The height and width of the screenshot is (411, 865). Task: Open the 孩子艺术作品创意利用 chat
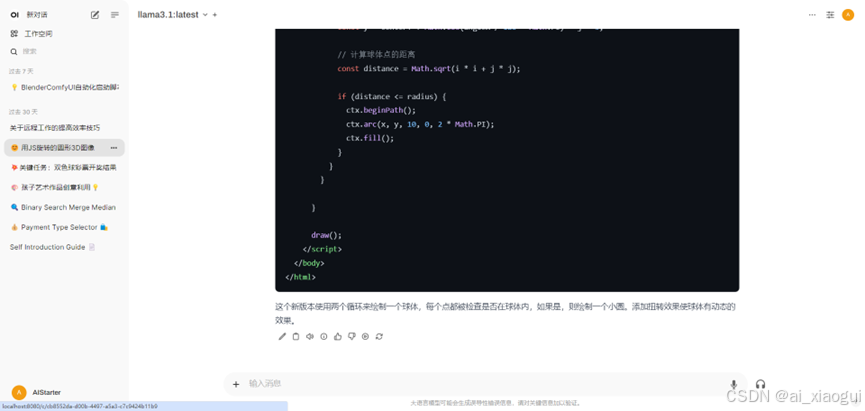pyautogui.click(x=65, y=188)
